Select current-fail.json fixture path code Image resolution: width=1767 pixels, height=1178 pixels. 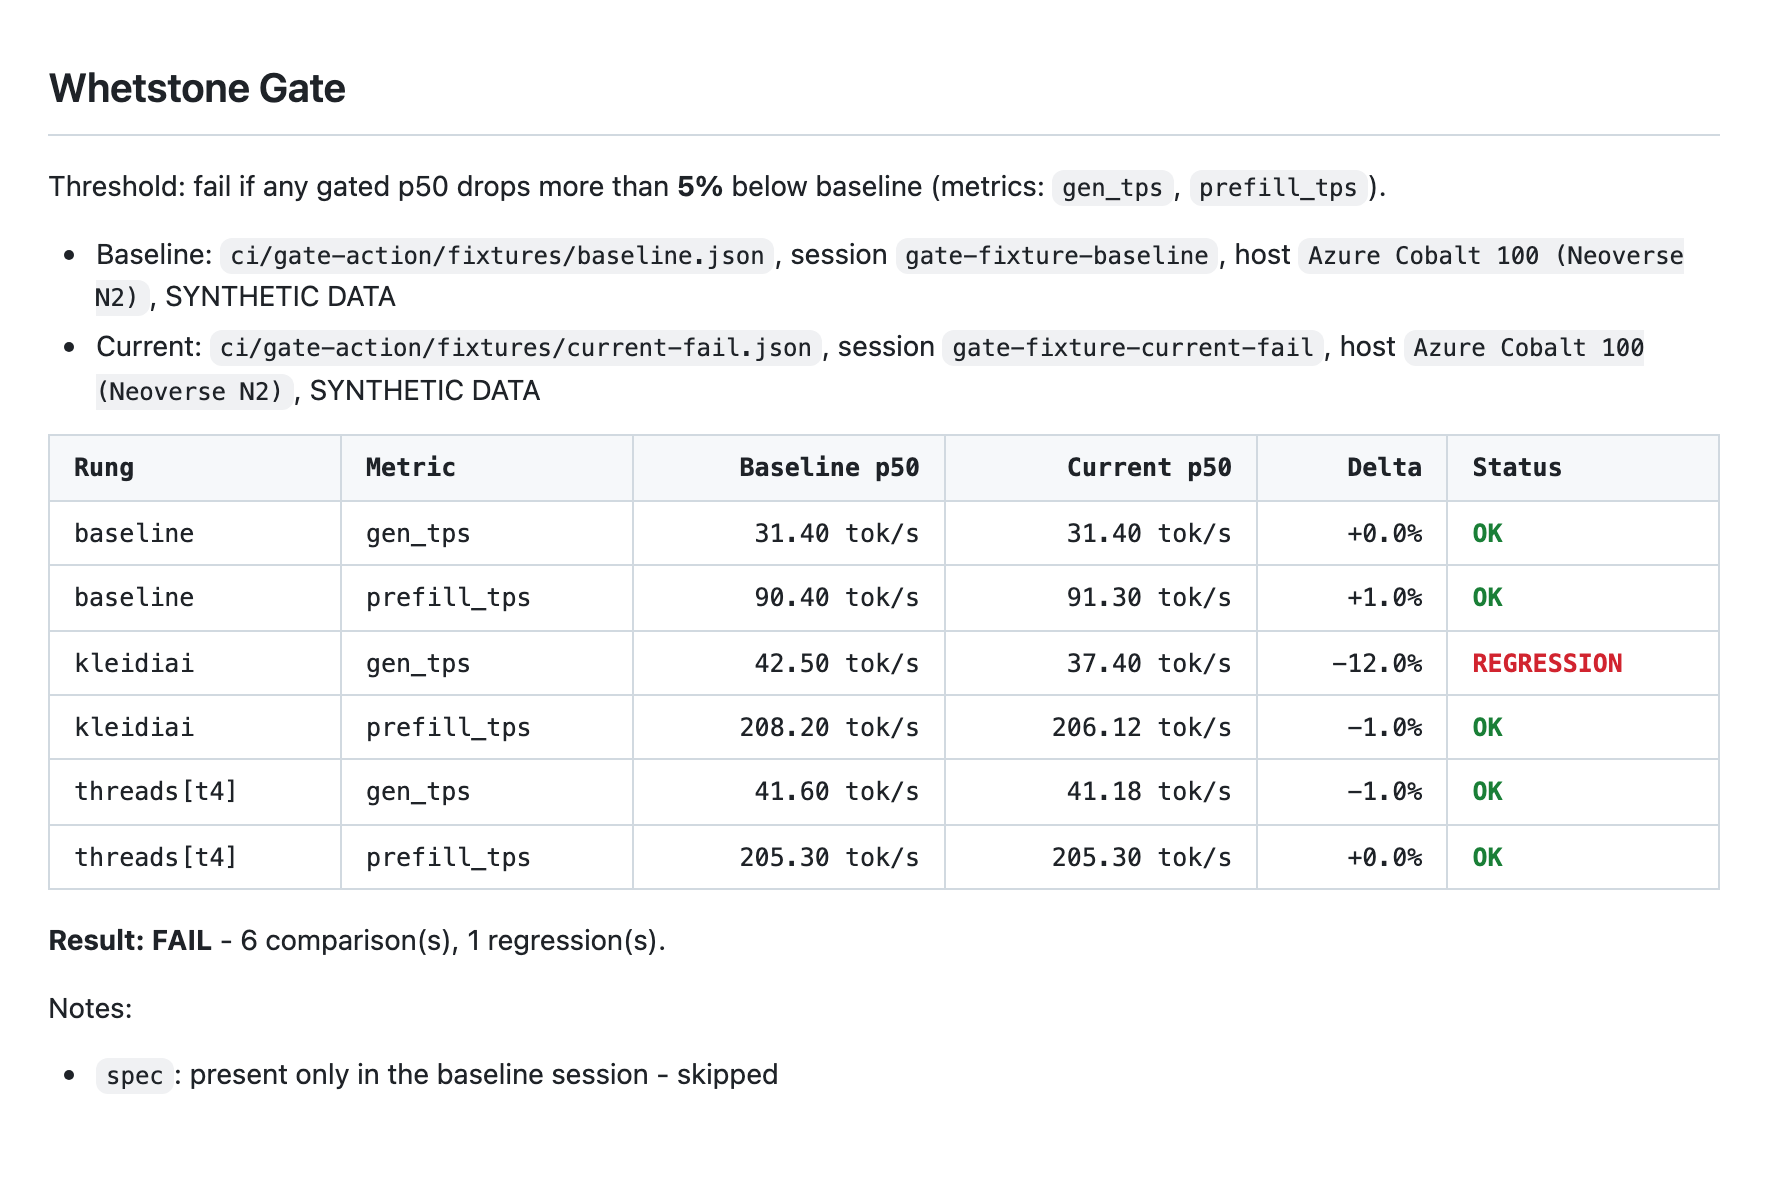(x=515, y=347)
